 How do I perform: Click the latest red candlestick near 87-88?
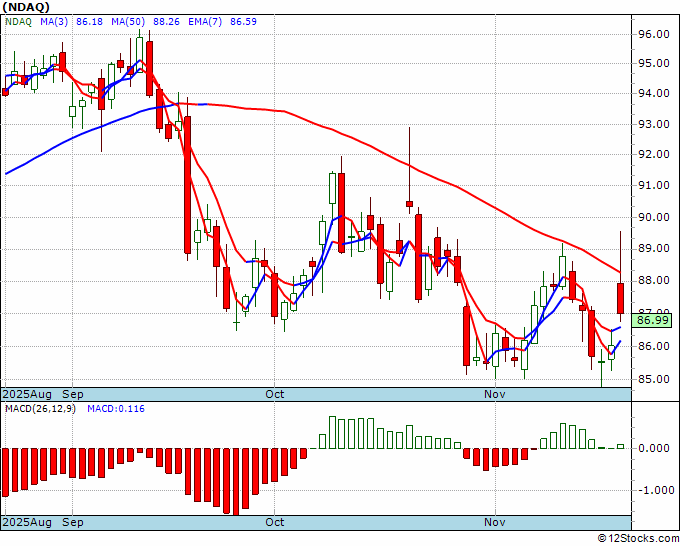click(x=621, y=298)
